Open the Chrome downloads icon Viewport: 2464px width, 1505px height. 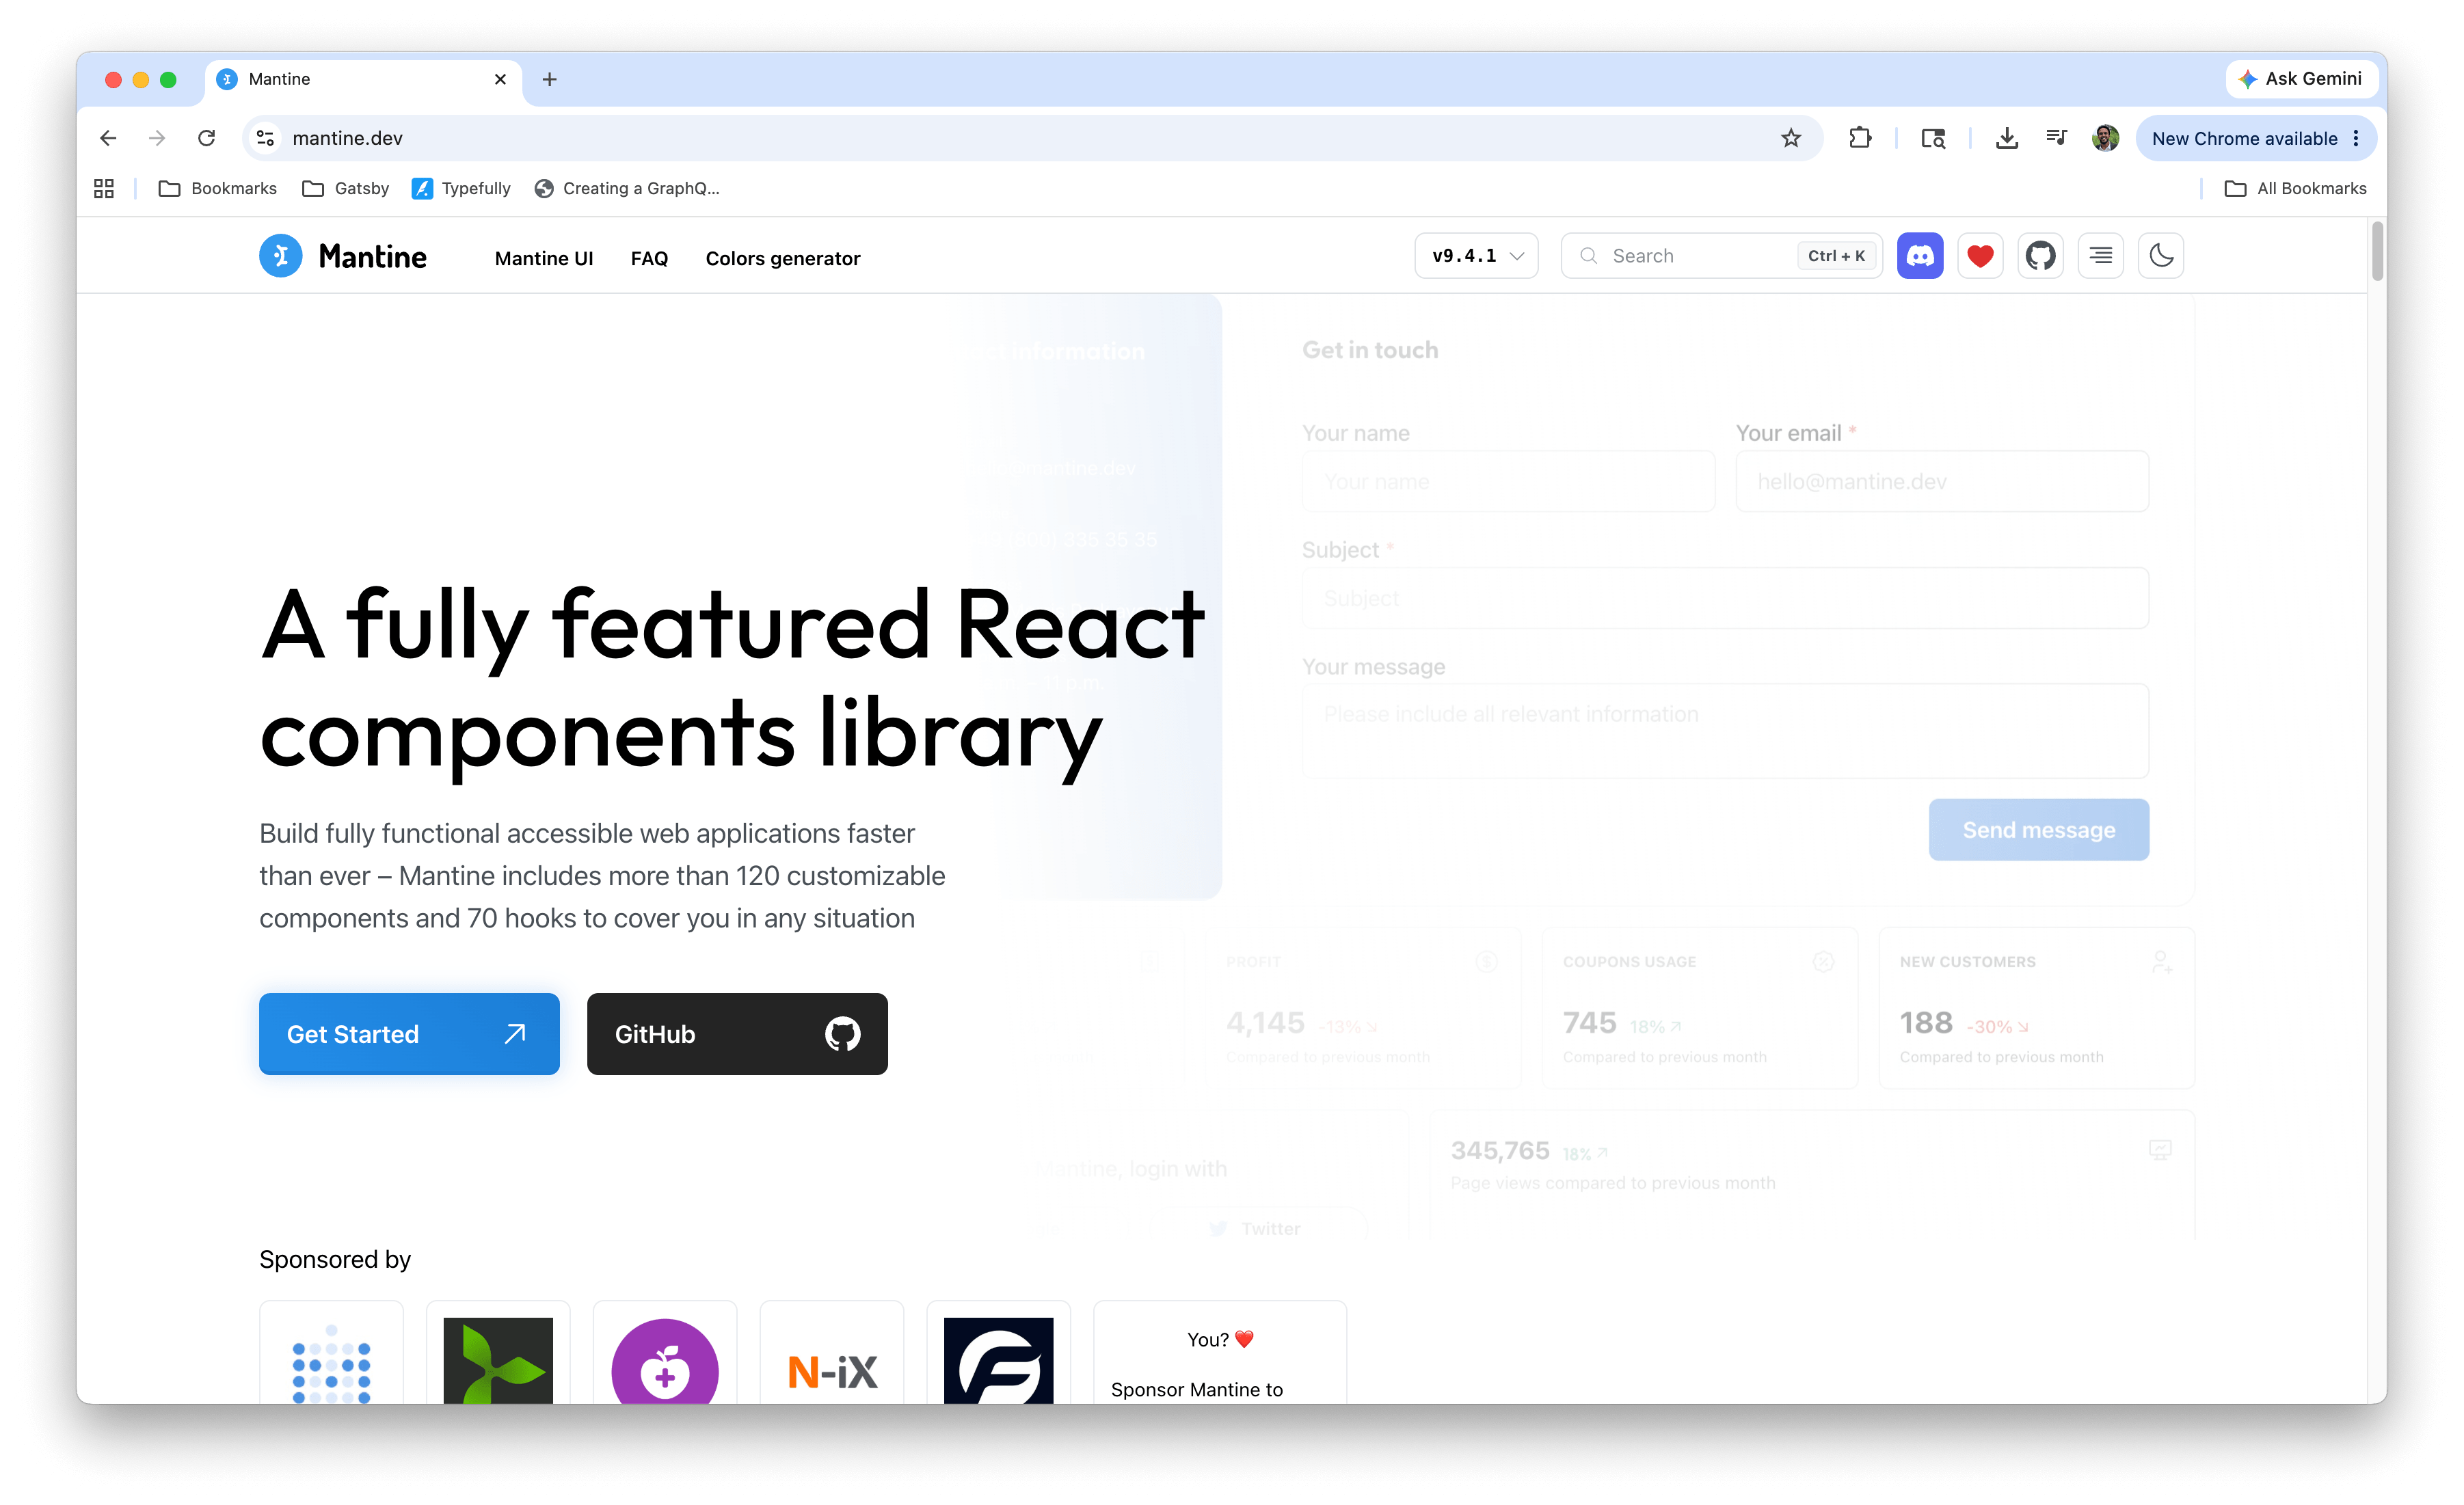point(2006,138)
